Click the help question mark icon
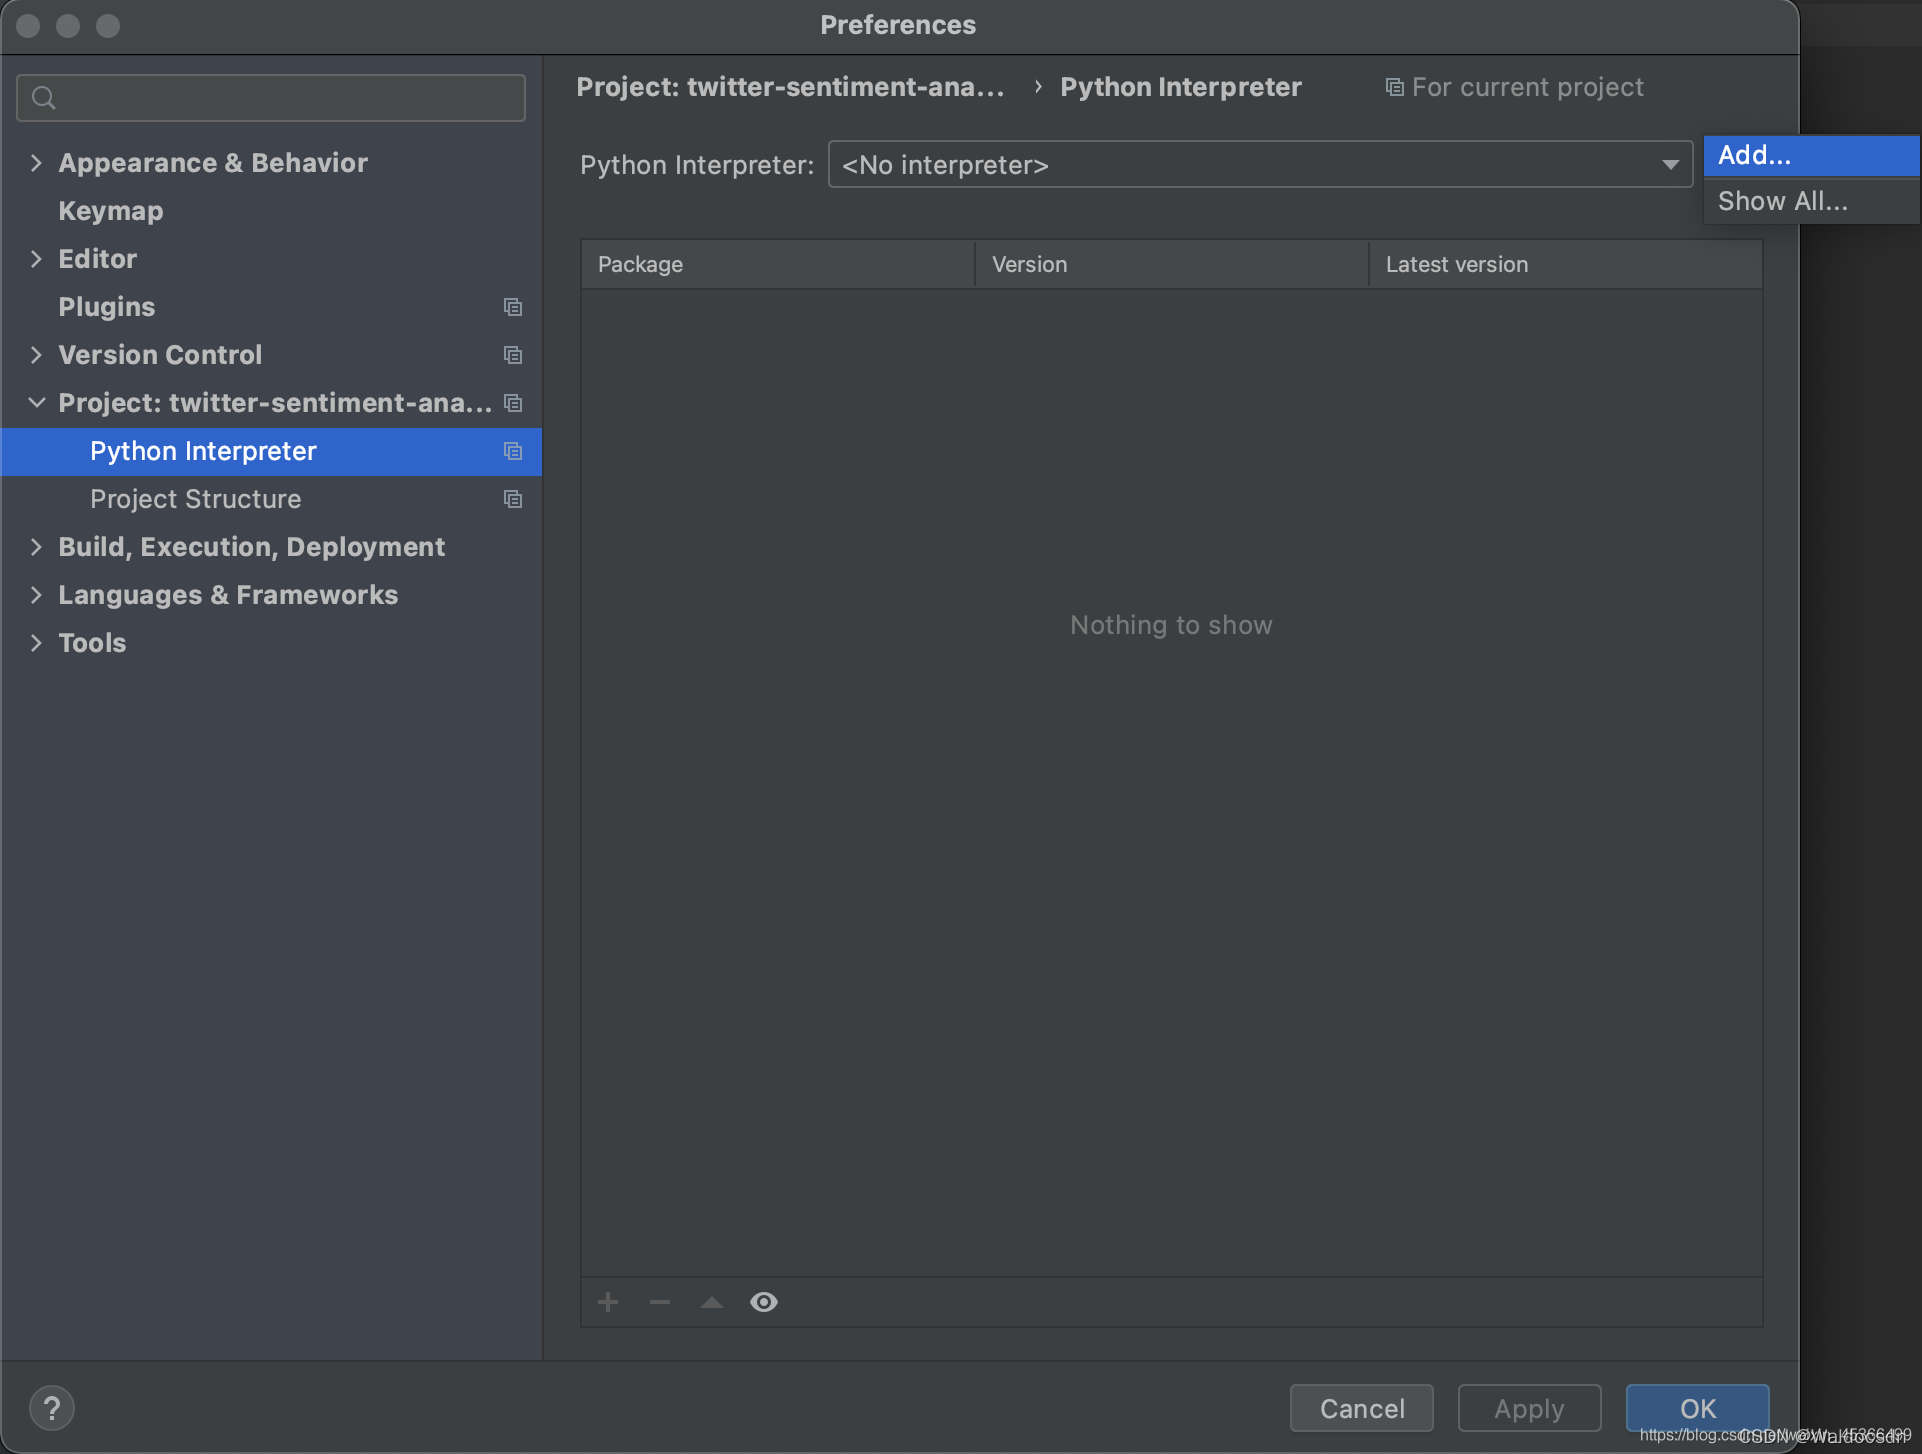This screenshot has width=1922, height=1454. (52, 1408)
